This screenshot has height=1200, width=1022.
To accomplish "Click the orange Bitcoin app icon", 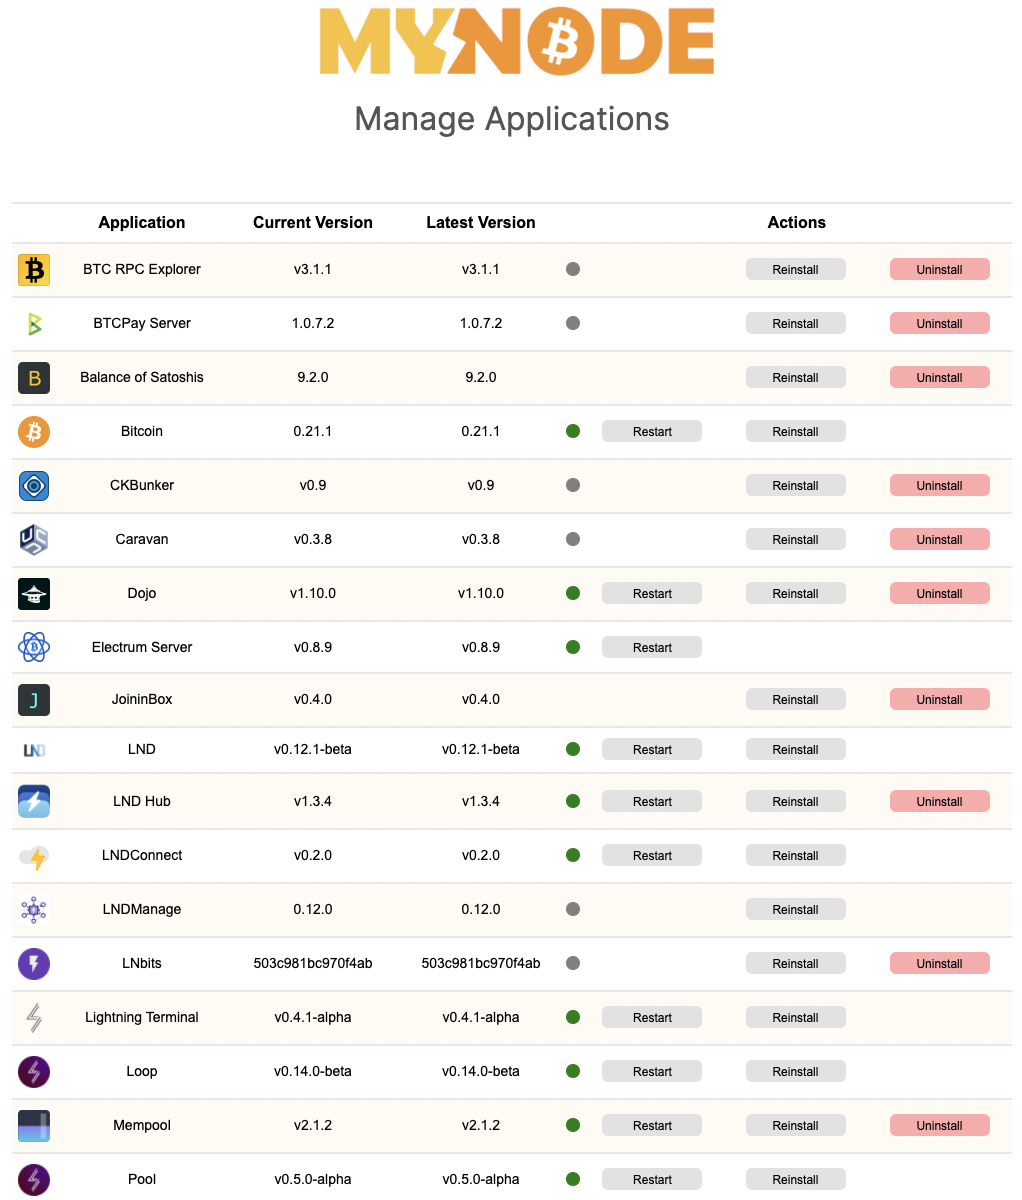I will click(x=34, y=432).
